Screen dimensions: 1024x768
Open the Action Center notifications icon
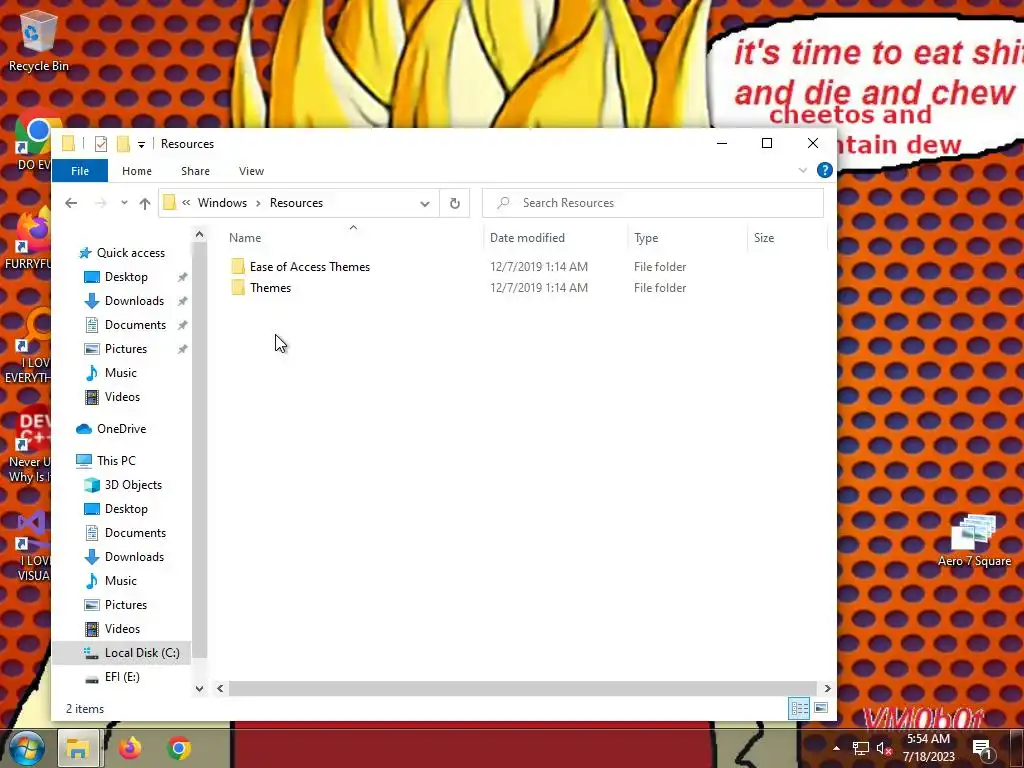[982, 748]
